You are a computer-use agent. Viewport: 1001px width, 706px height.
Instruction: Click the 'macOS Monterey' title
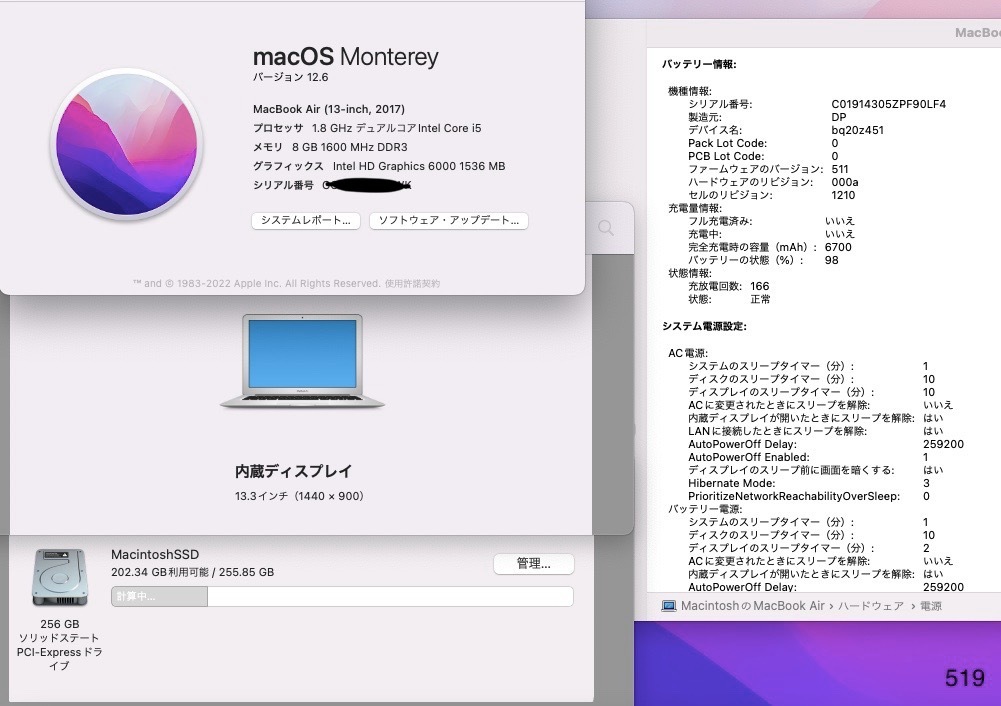pyautogui.click(x=345, y=57)
